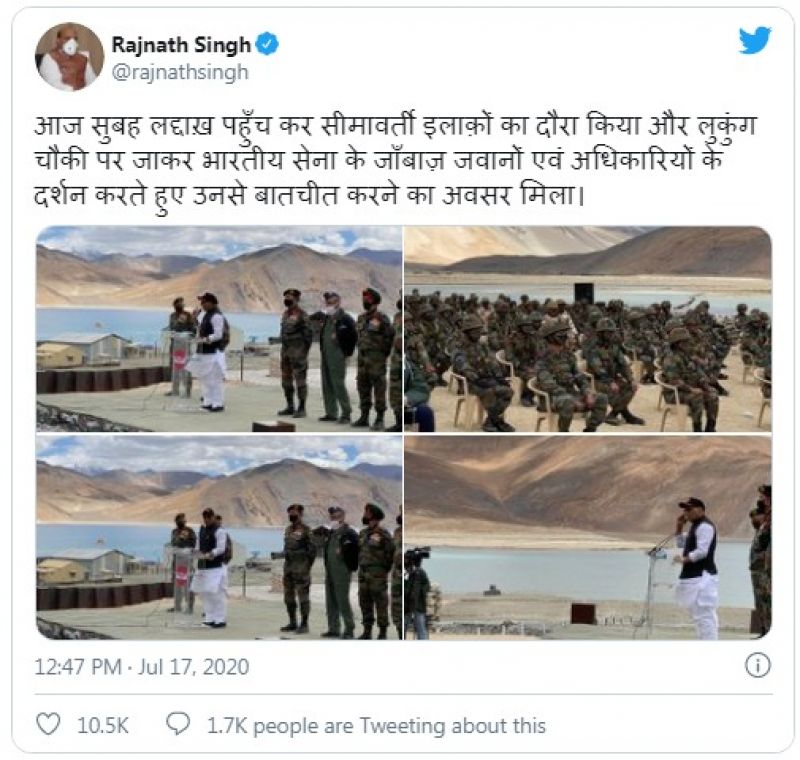Open the top-left photo of the podium speech
Viewport: 800px width, 760px height.
219,329
